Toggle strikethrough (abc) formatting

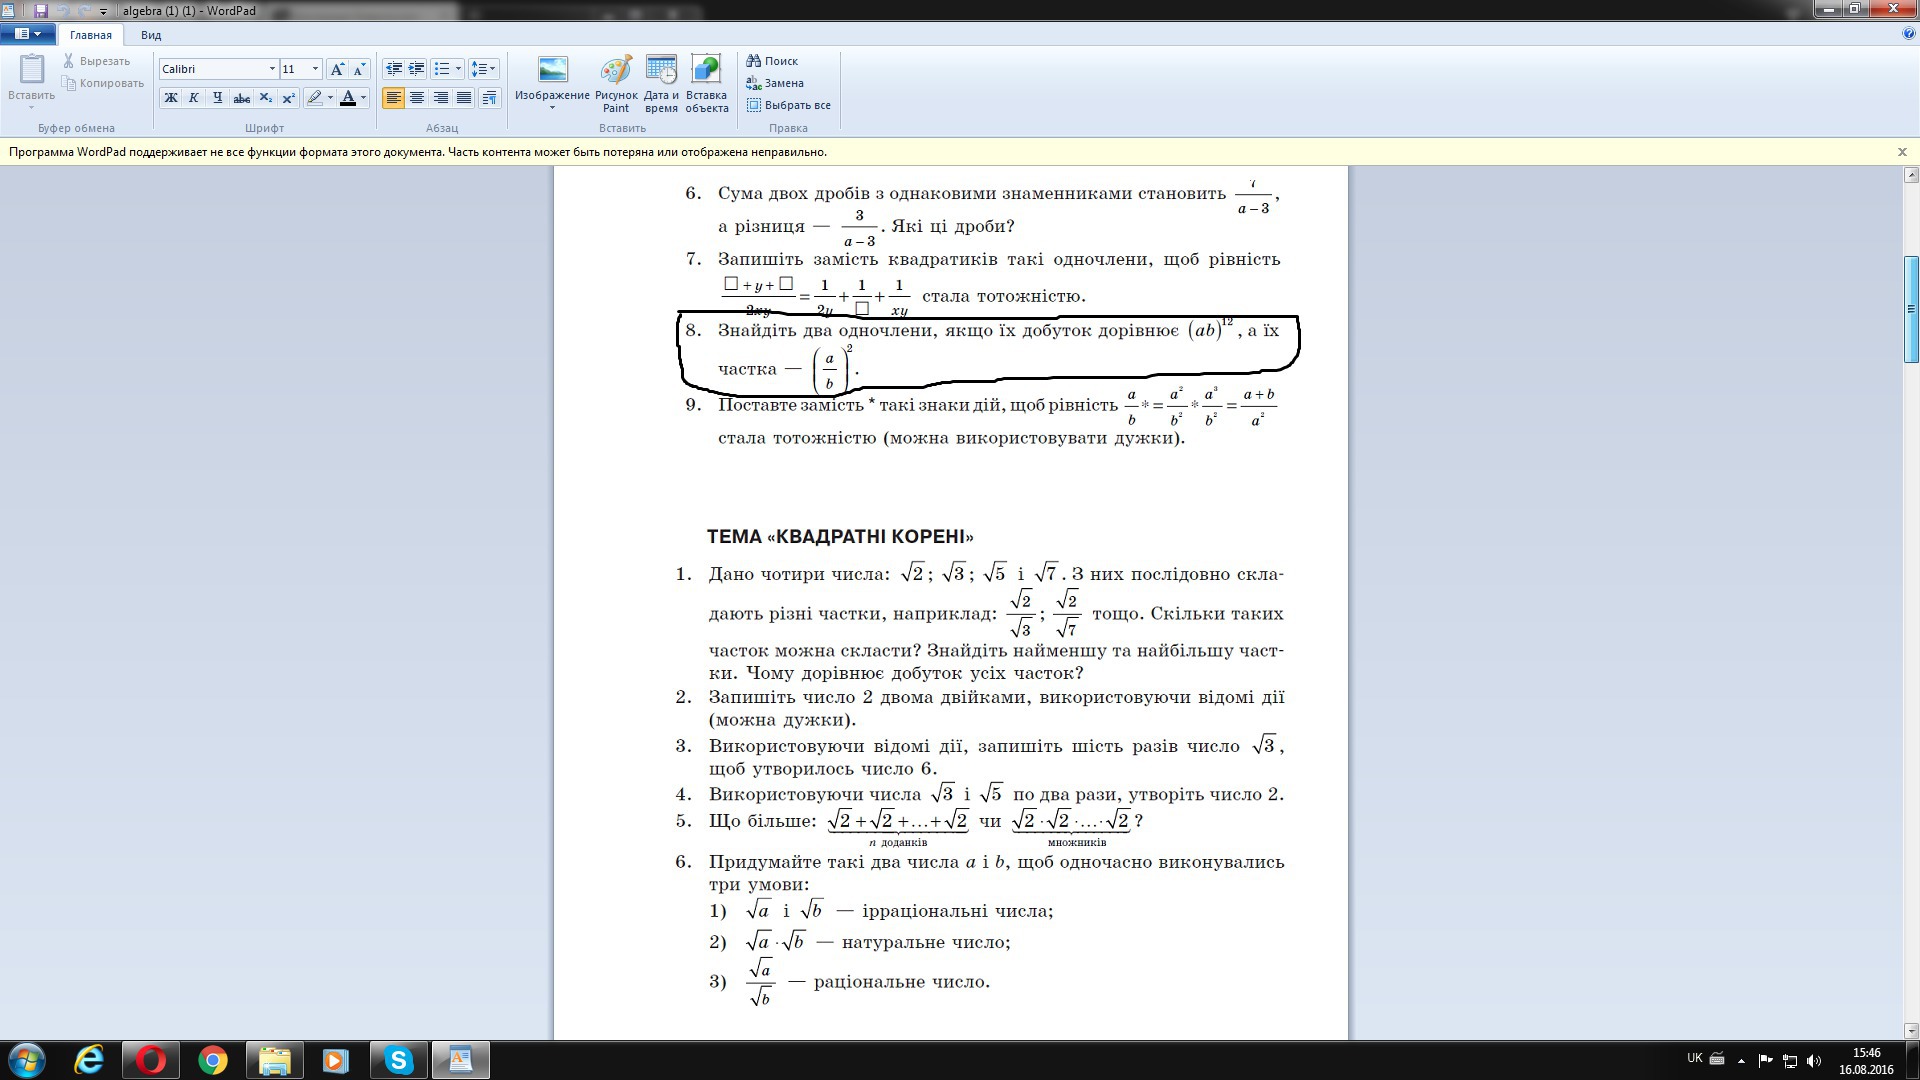241,98
